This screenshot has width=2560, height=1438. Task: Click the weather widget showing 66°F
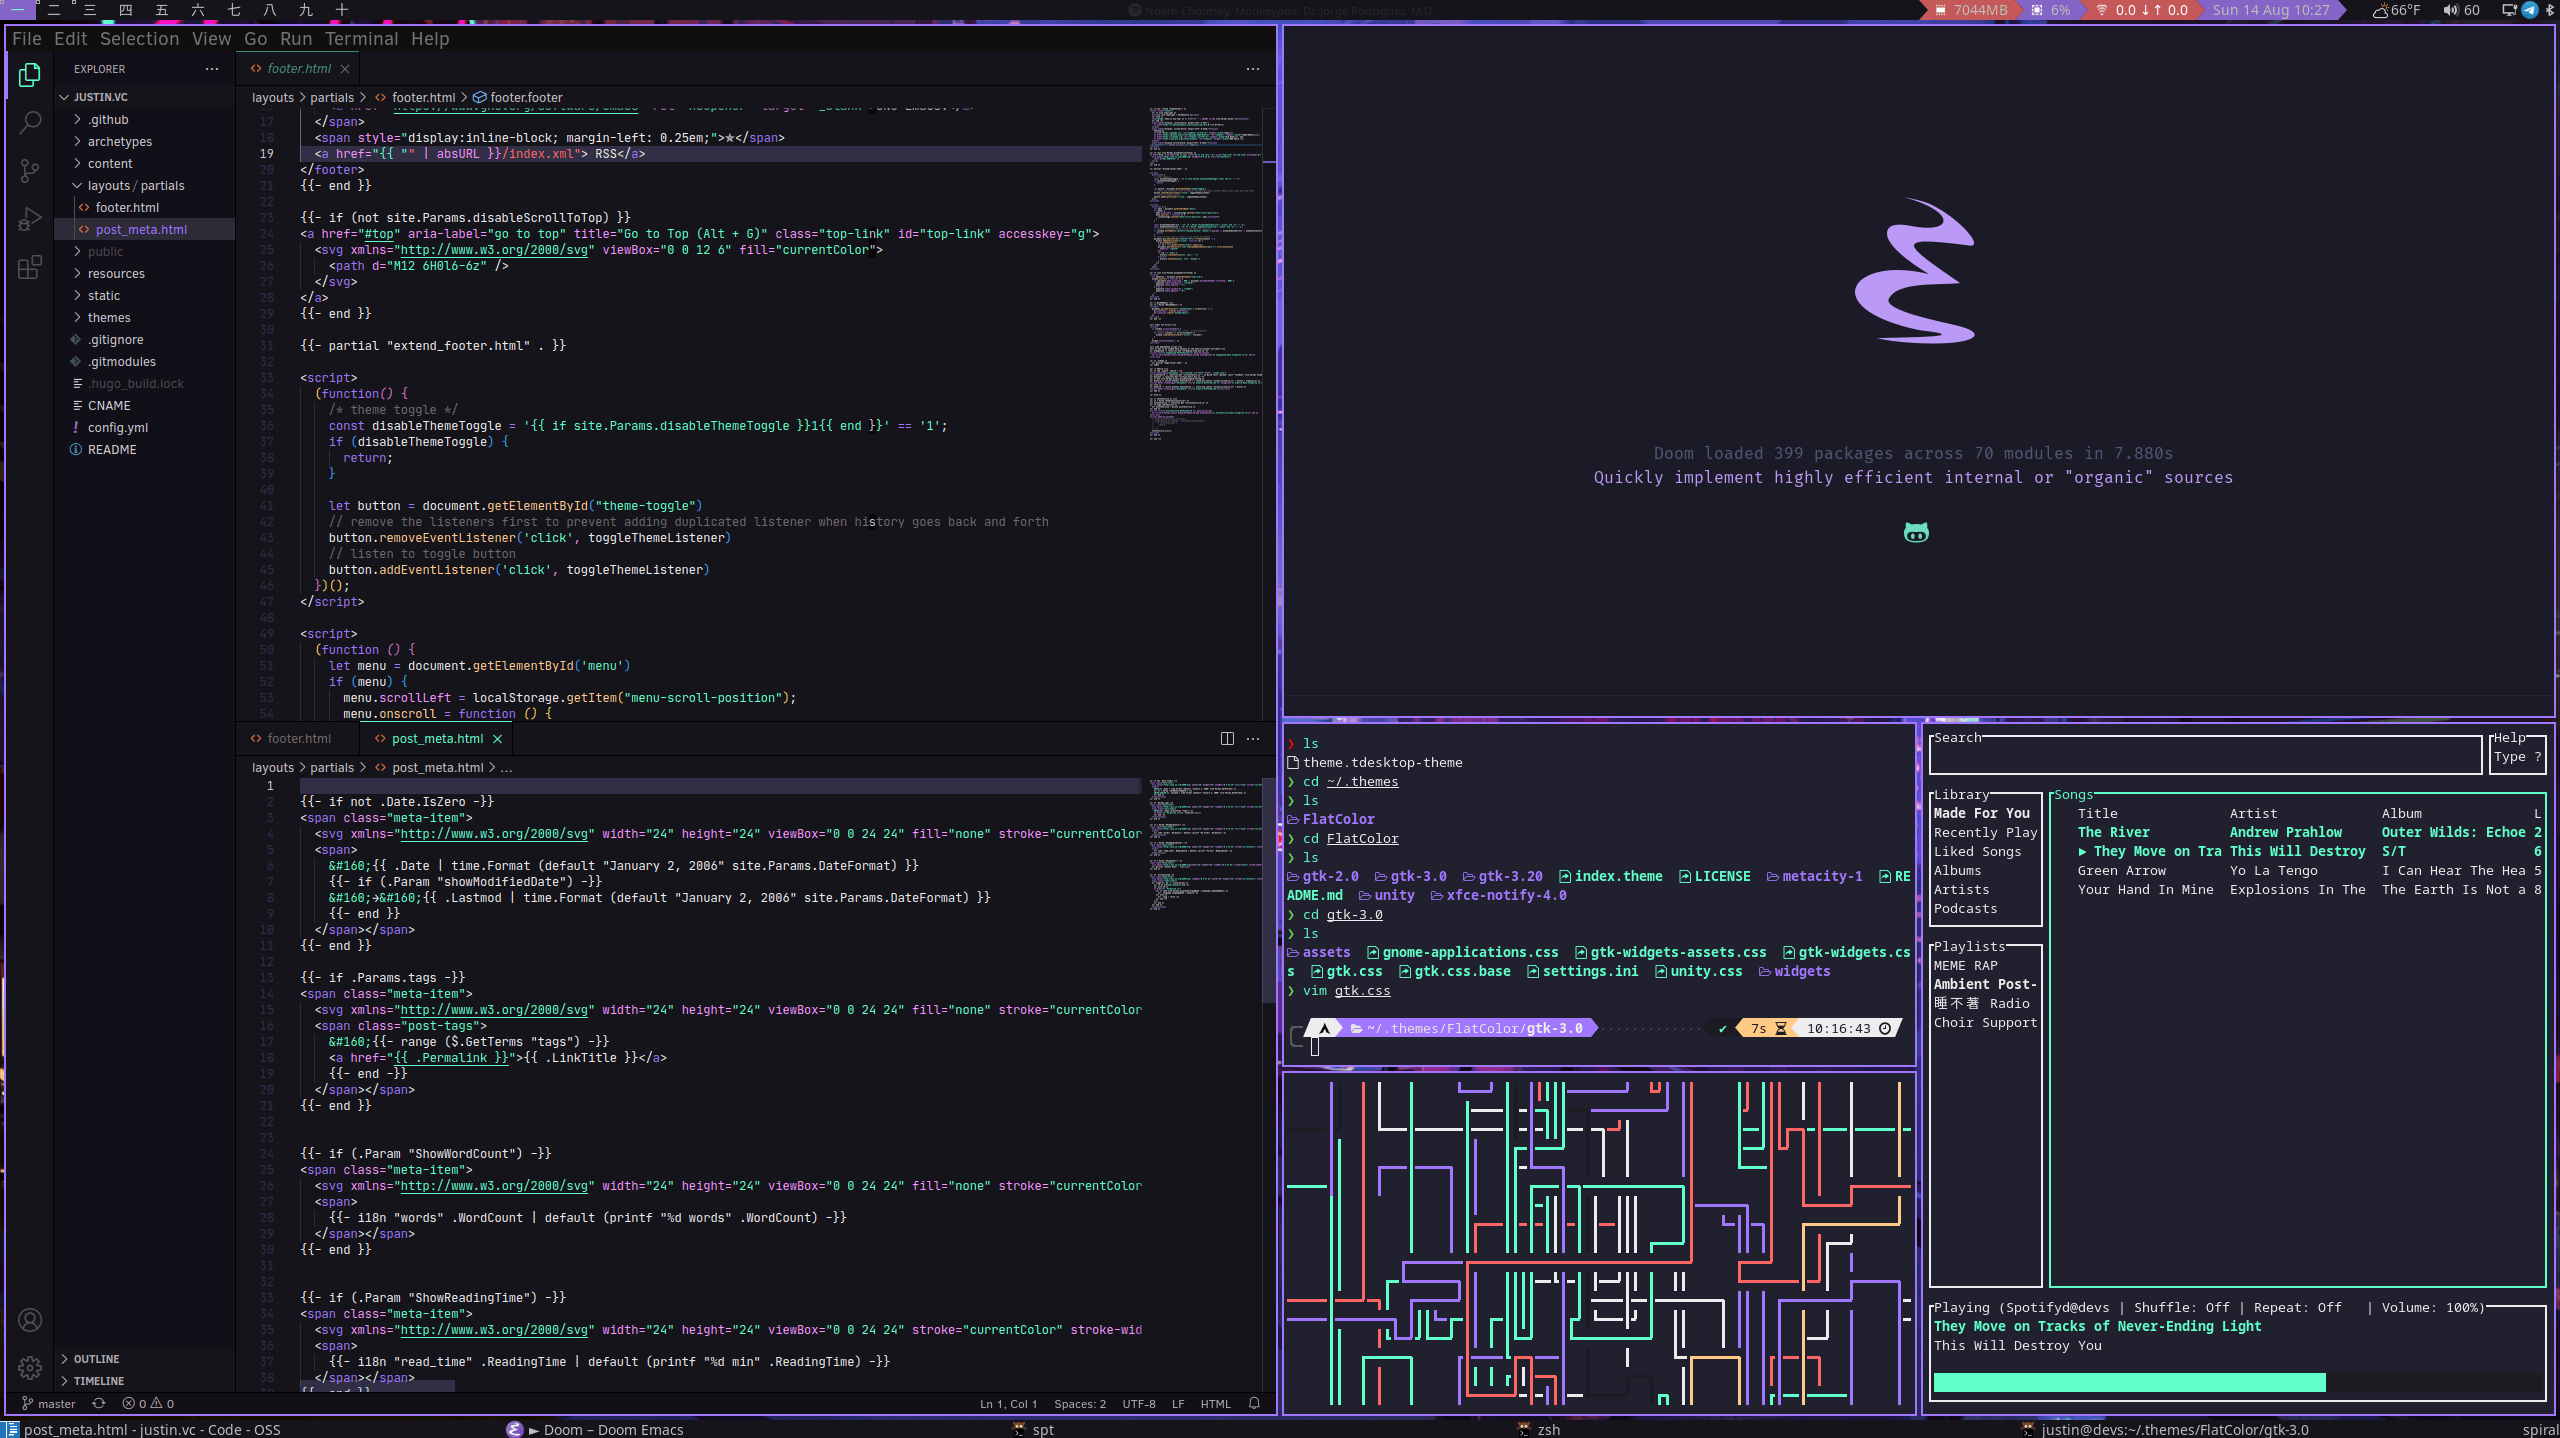point(2396,10)
